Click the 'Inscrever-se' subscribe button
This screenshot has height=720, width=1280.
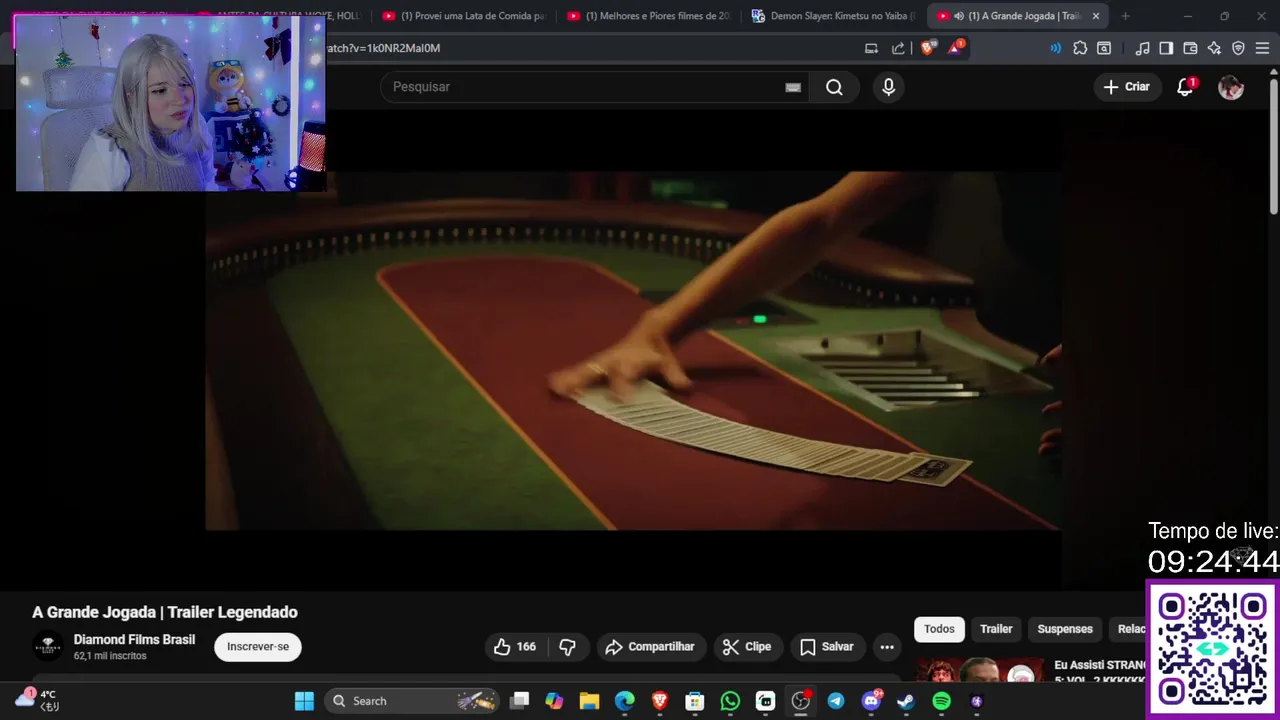click(x=258, y=647)
